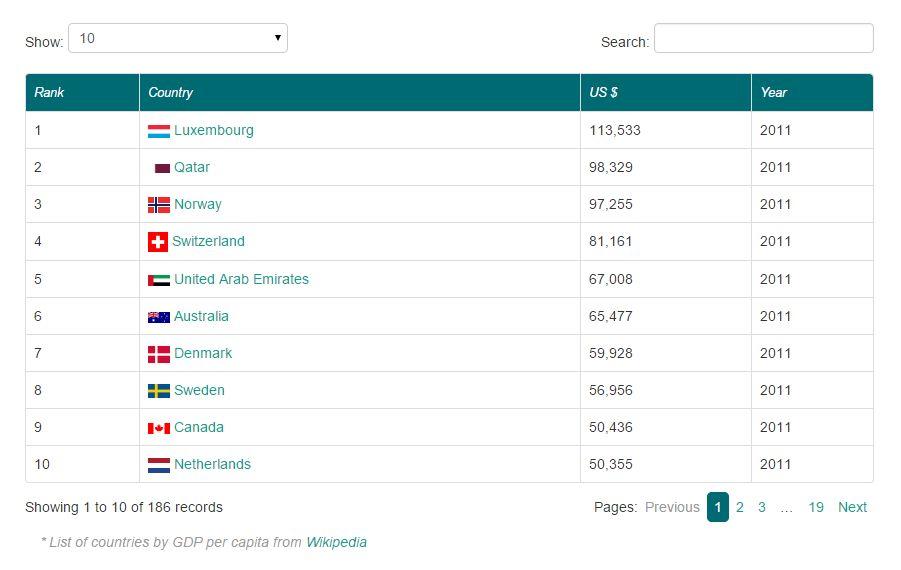Click the Canada flag icon
901x570 pixels.
click(159, 428)
